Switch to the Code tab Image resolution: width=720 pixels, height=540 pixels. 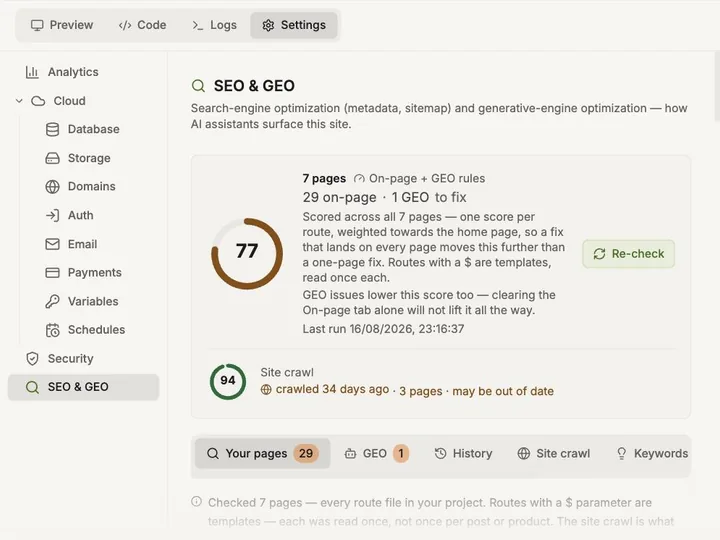tap(142, 25)
